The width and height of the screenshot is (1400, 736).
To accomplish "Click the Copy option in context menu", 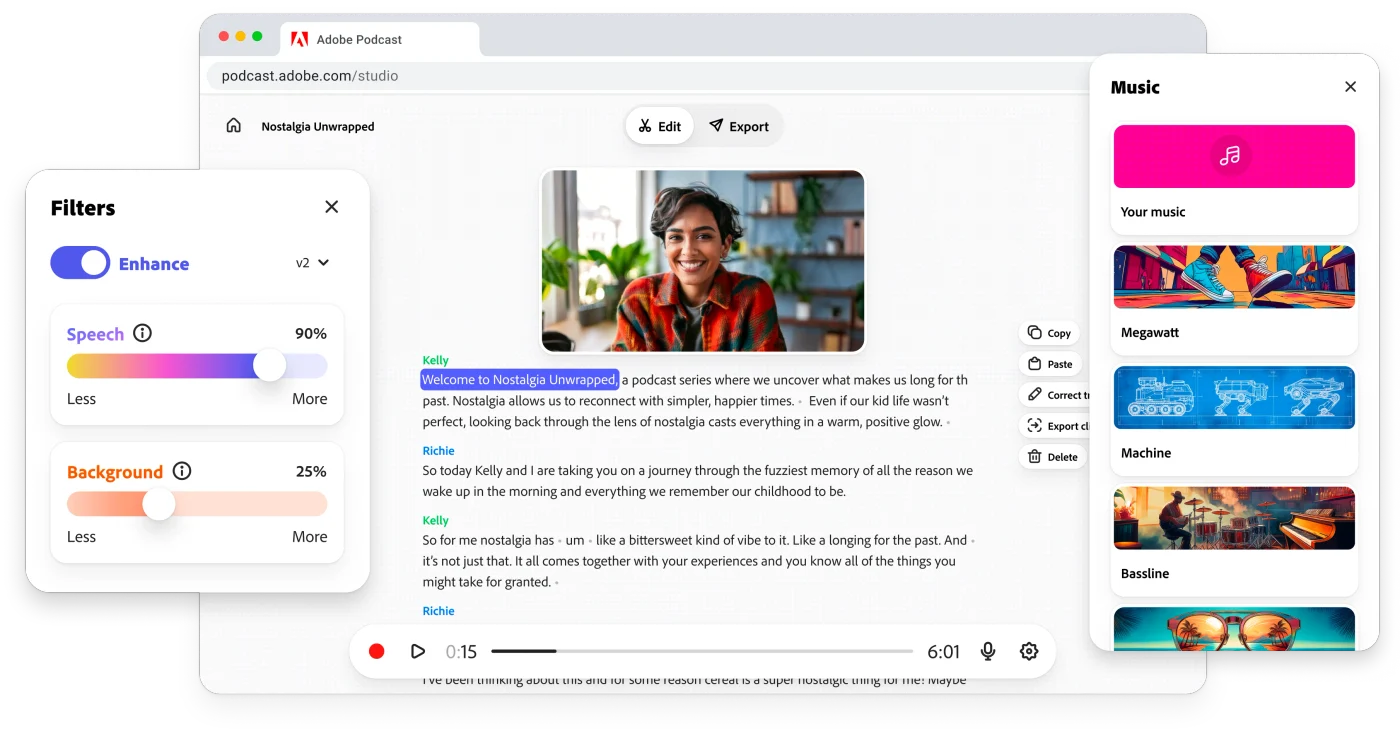I will [x=1049, y=333].
